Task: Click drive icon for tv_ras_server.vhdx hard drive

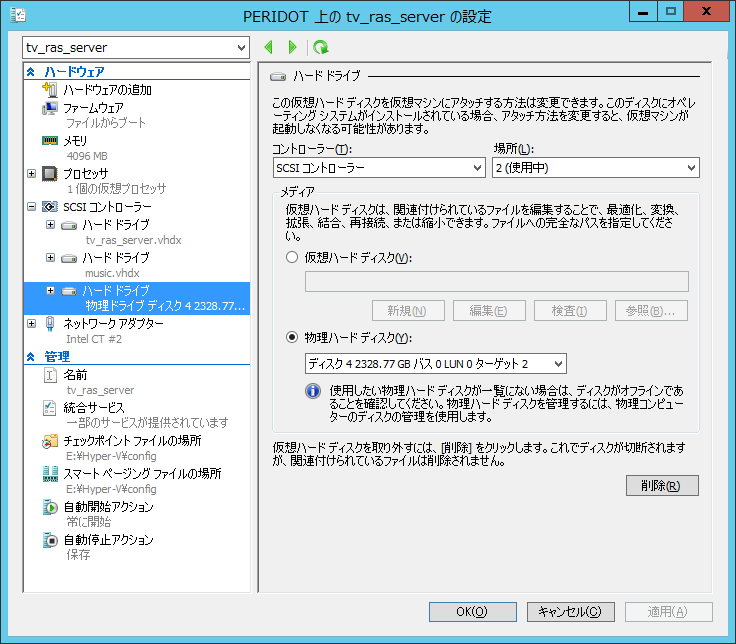Action: [69, 226]
